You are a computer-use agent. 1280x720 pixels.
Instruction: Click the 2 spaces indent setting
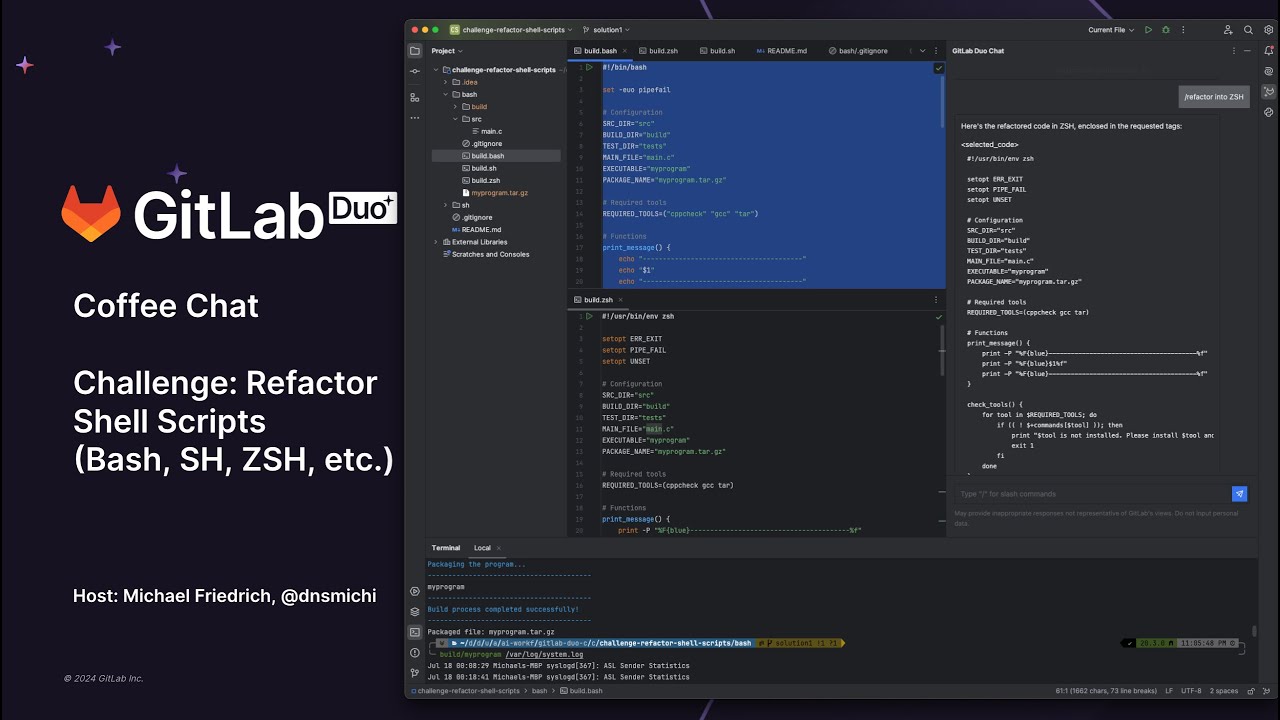pos(1224,691)
